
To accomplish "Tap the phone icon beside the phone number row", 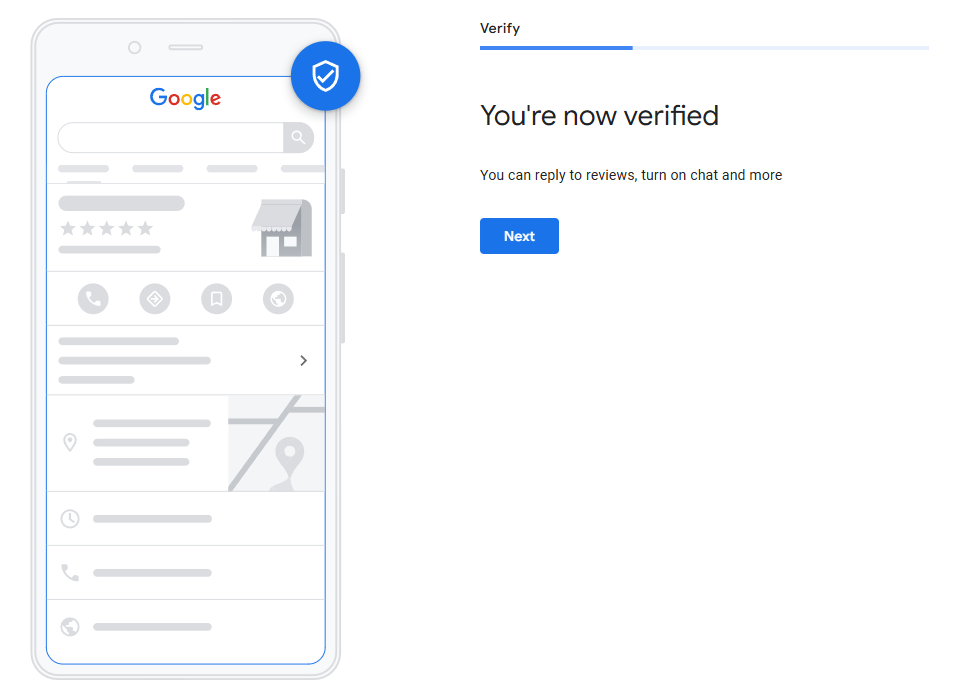I will pyautogui.click(x=69, y=572).
